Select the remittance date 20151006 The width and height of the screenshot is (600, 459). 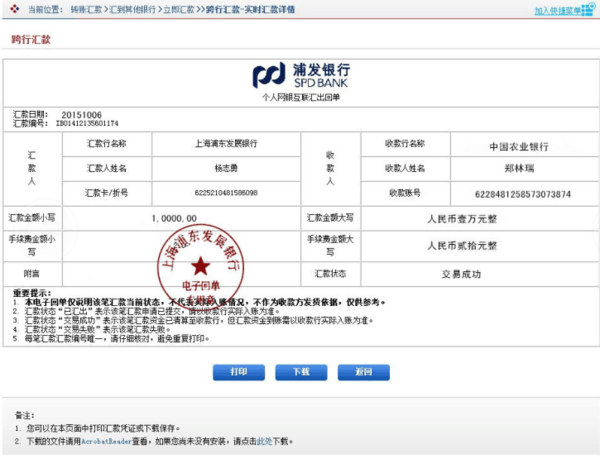click(x=82, y=115)
